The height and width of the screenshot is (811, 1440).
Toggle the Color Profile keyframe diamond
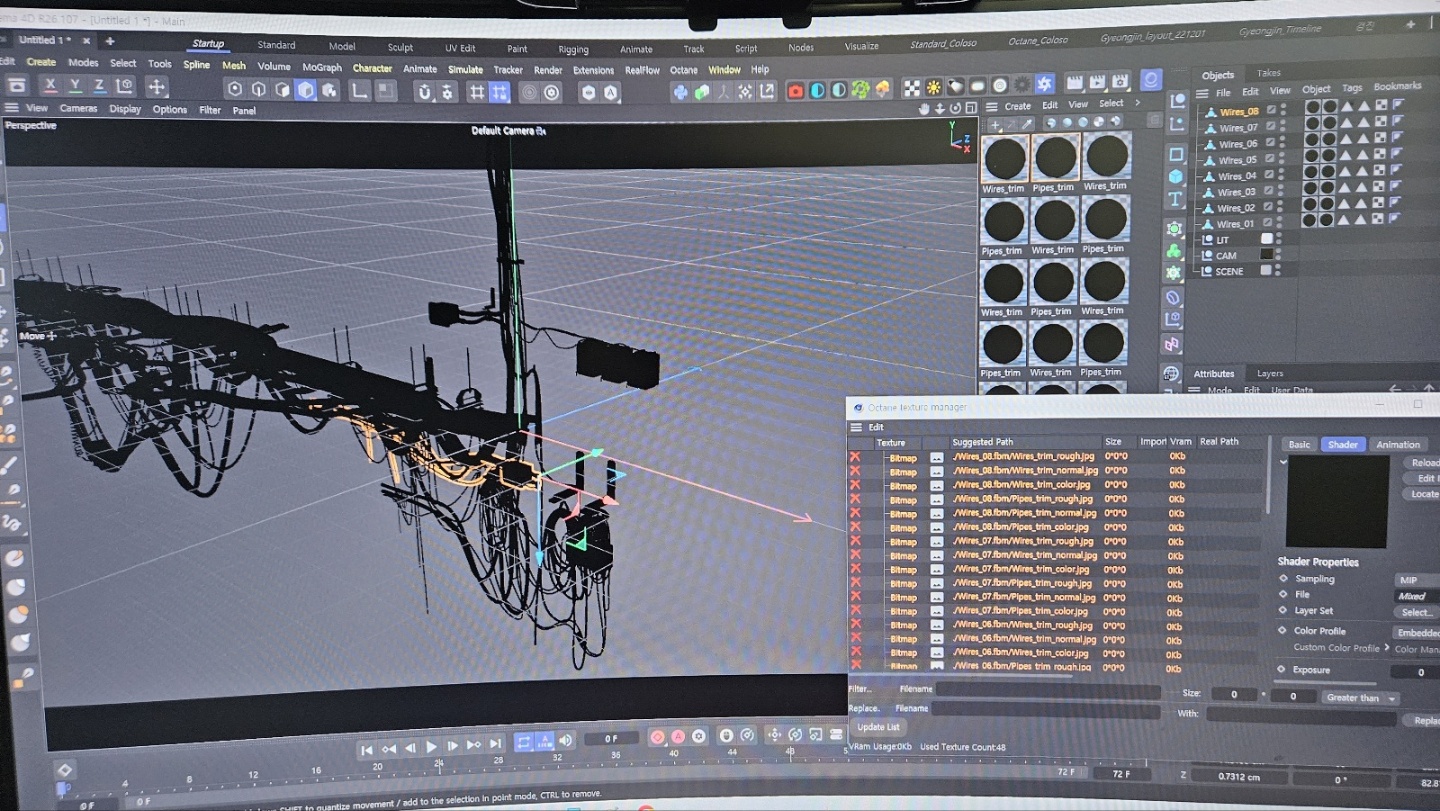point(1283,630)
